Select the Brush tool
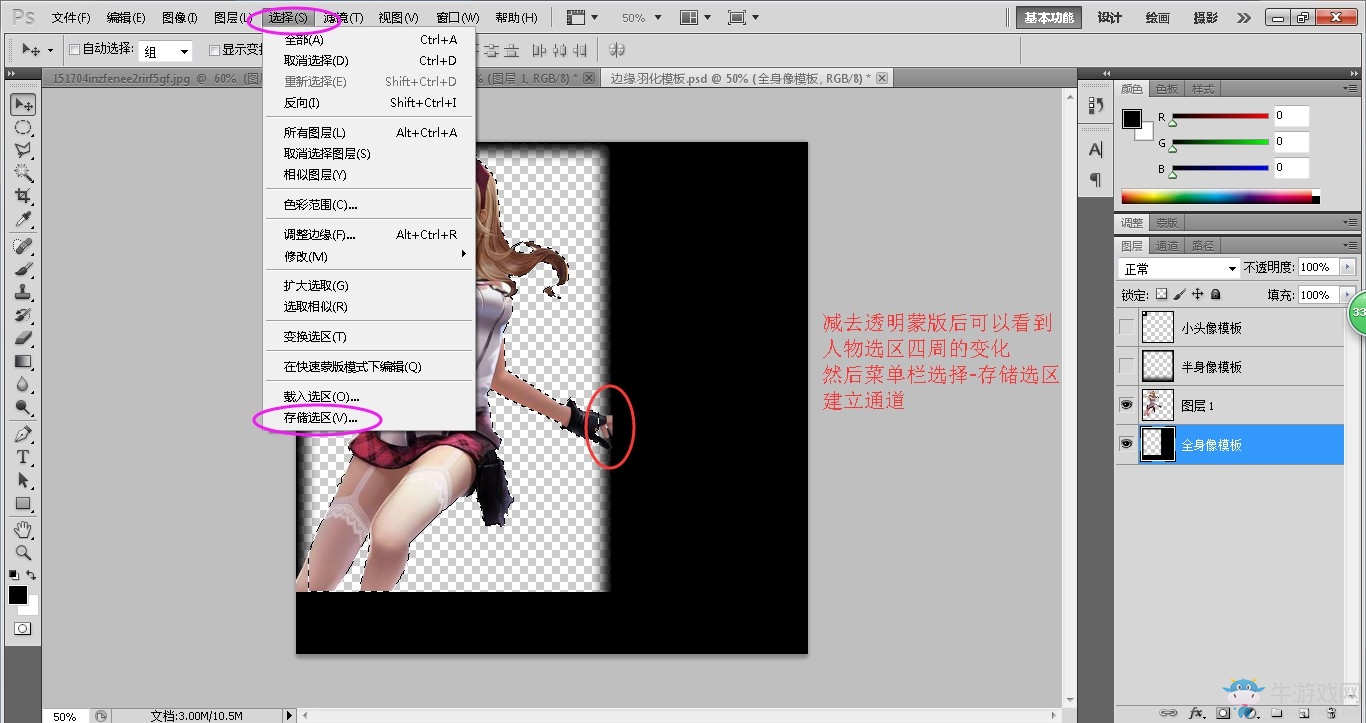Screen dimensions: 1366x723 (x=23, y=269)
